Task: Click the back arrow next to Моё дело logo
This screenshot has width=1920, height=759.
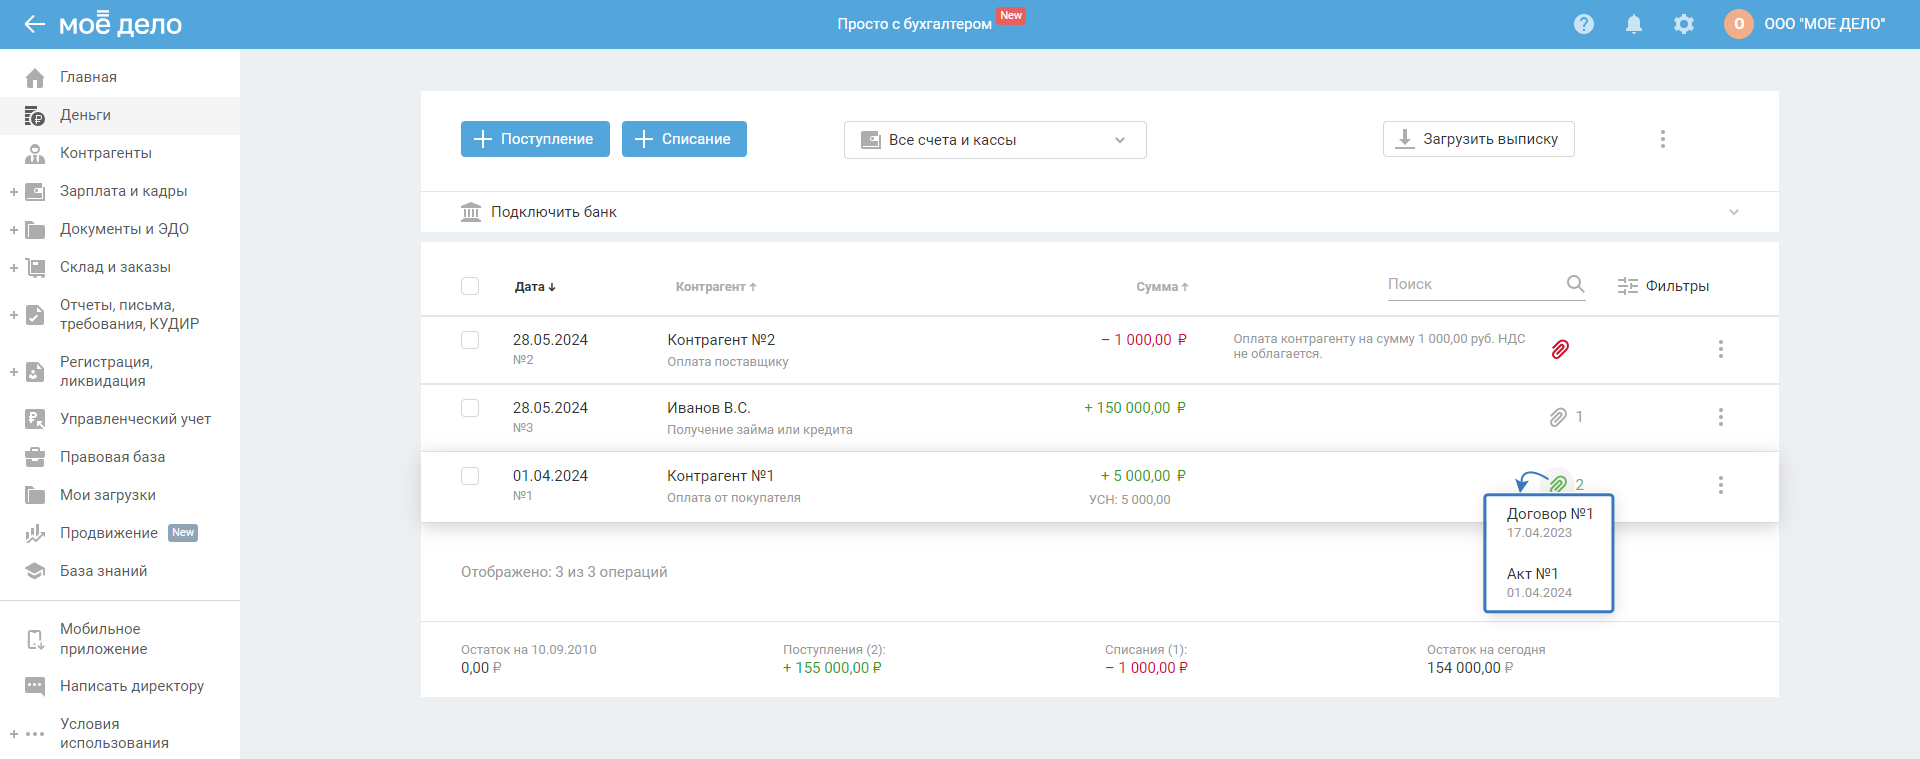Action: coord(35,24)
